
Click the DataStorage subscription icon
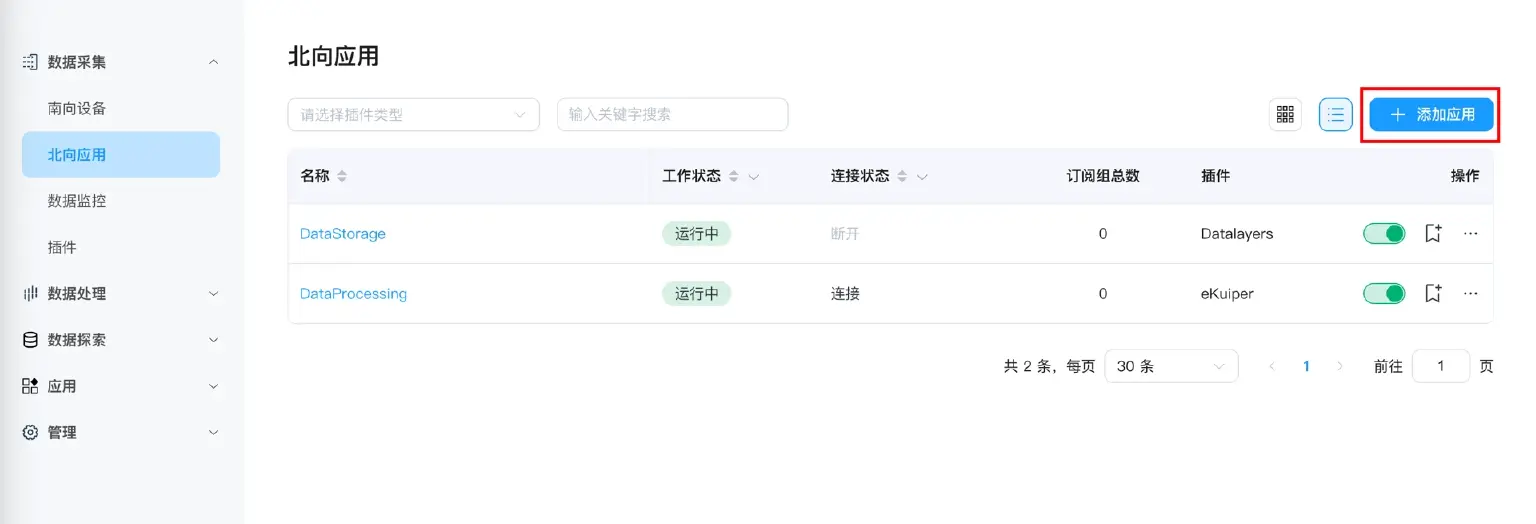click(x=1433, y=234)
